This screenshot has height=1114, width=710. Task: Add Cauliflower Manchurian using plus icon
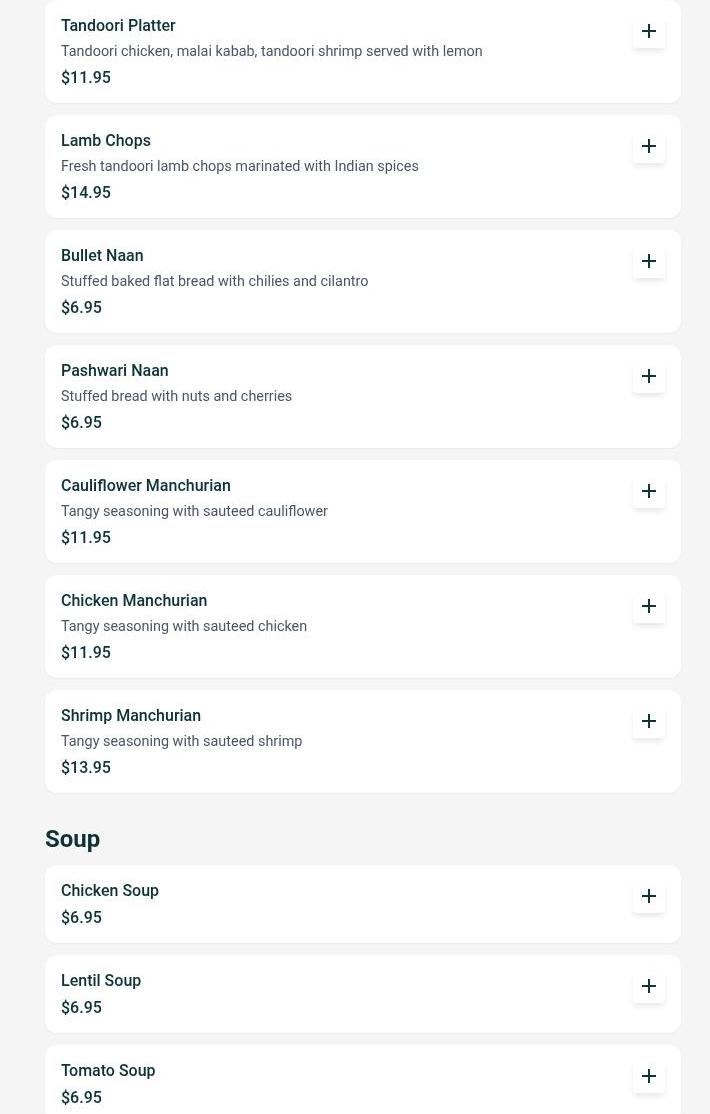click(x=649, y=491)
